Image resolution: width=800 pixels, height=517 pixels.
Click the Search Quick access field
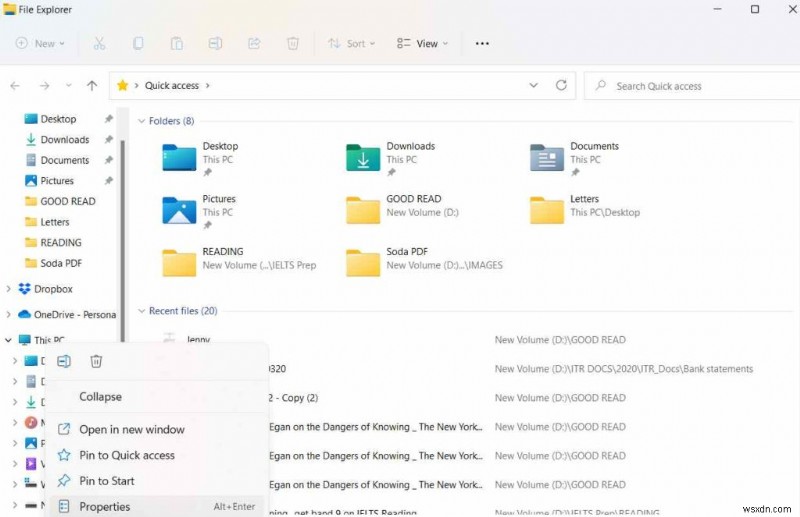pos(692,86)
